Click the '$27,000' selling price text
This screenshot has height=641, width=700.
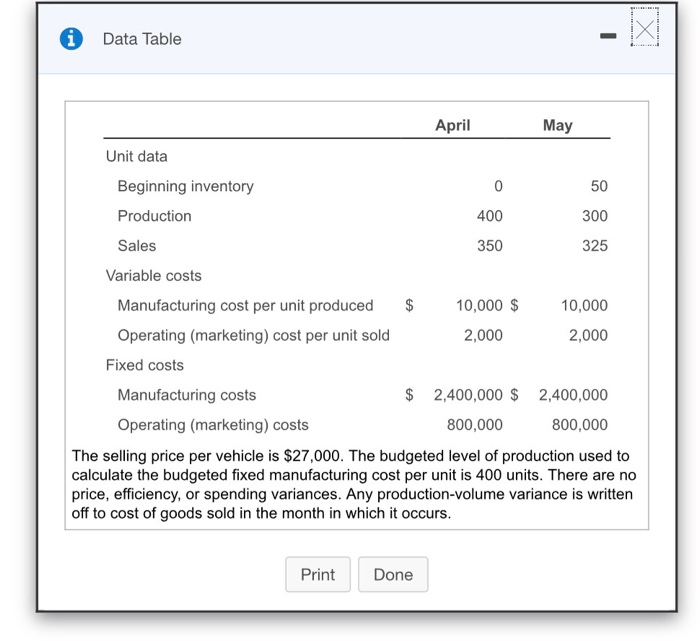[314, 456]
